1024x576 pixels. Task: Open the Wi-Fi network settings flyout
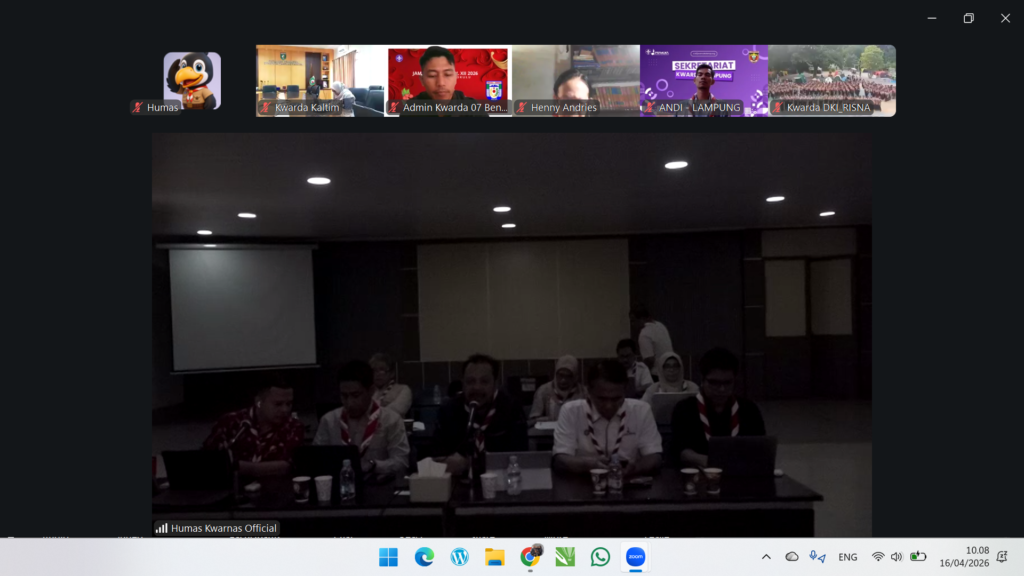[x=878, y=557]
